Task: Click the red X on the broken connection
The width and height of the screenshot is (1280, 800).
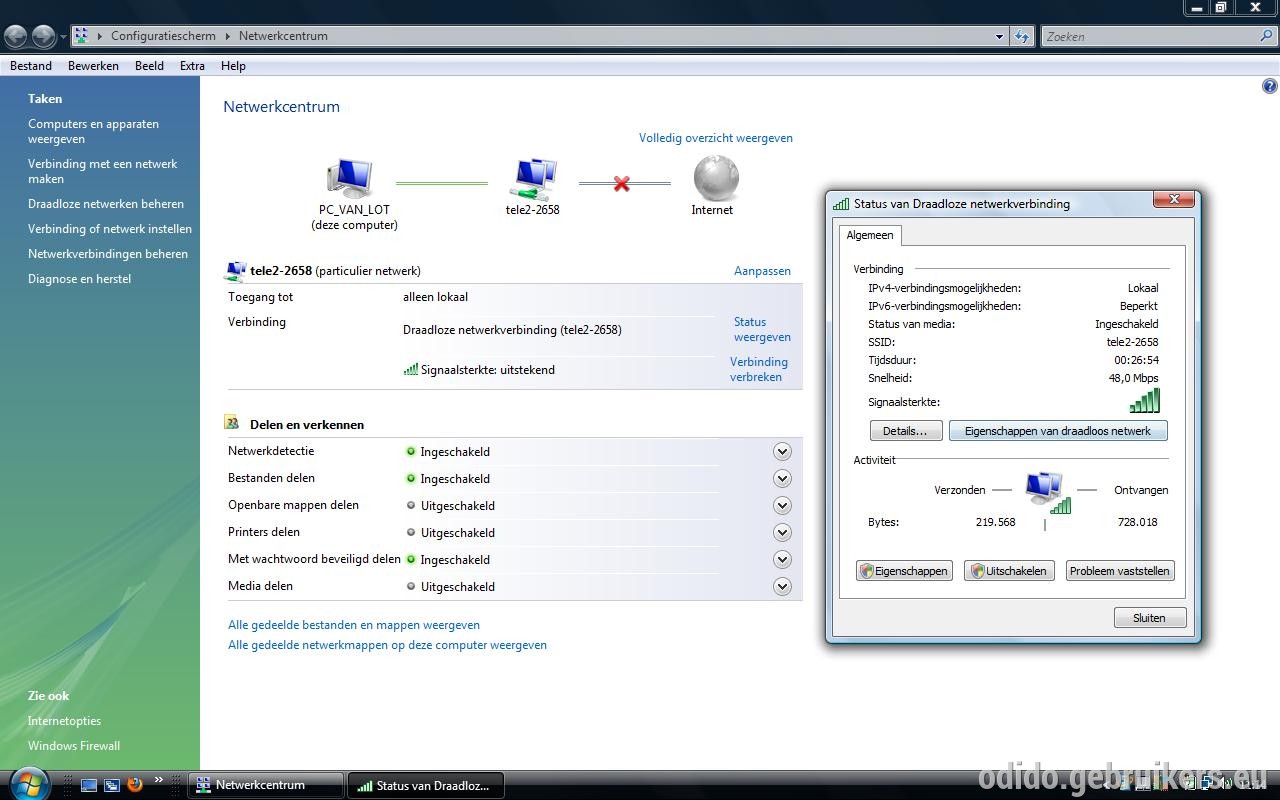Action: click(x=622, y=184)
